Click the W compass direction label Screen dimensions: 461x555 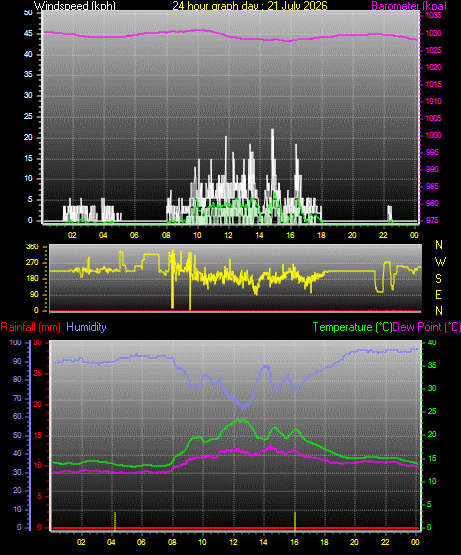click(440, 262)
